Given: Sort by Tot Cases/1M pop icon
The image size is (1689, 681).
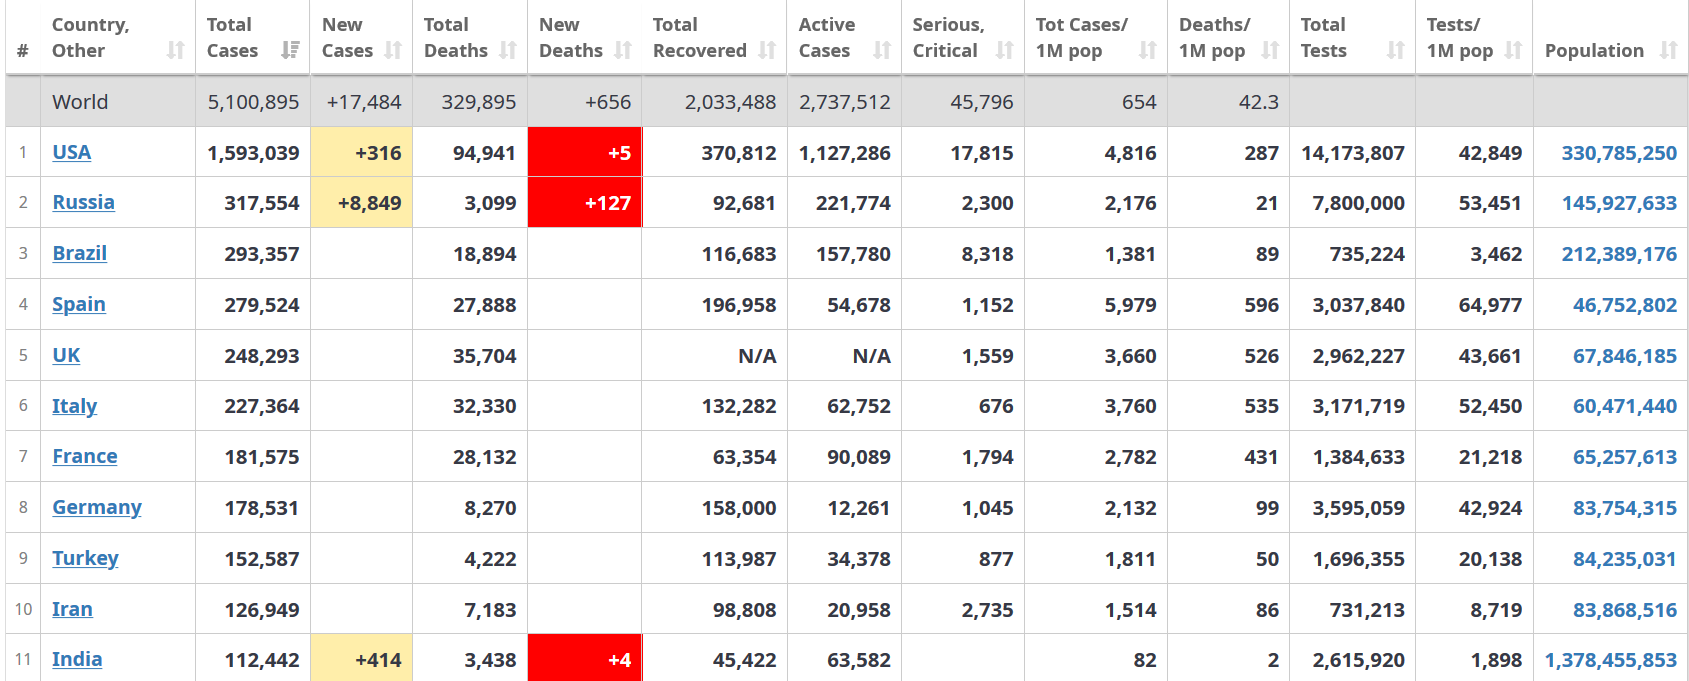Looking at the screenshot, I should [x=1148, y=50].
